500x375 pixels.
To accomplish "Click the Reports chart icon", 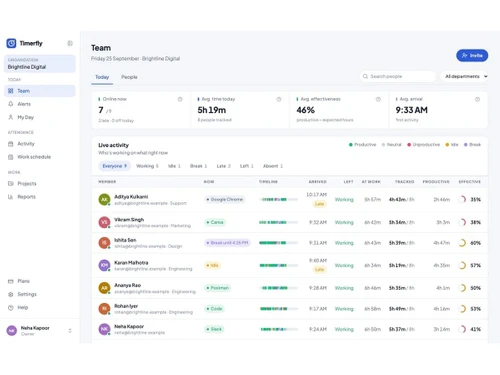I will point(11,197).
